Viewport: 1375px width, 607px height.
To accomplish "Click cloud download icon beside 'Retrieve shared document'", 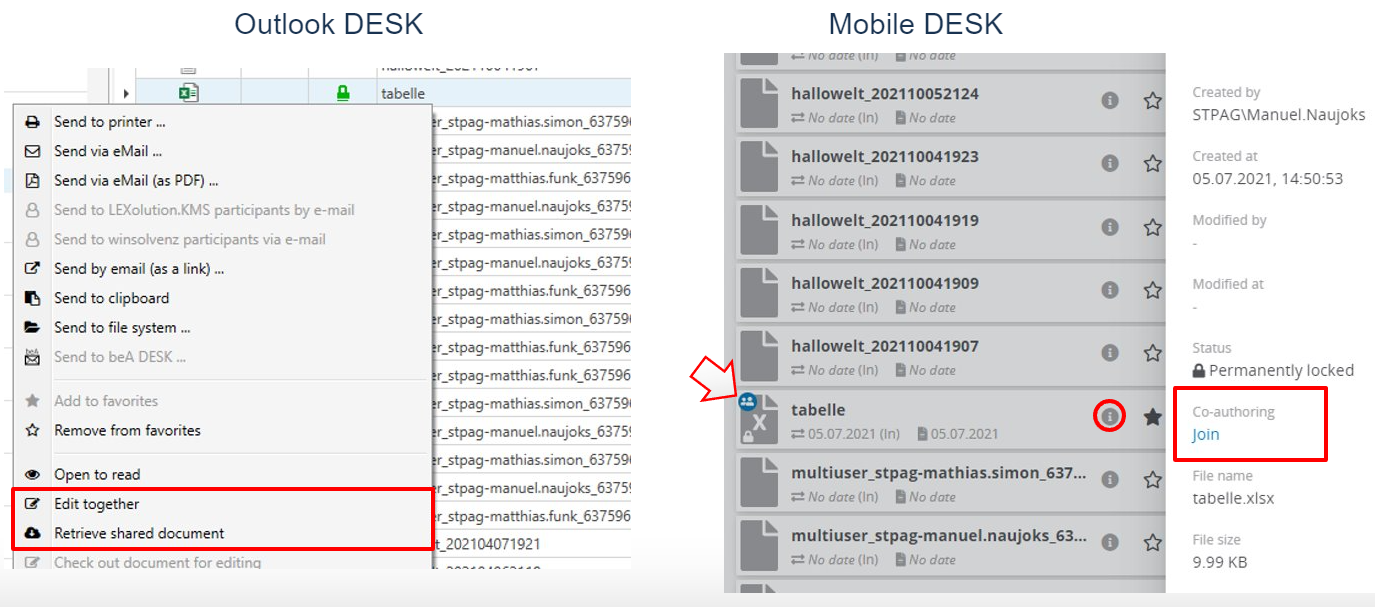I will pyautogui.click(x=32, y=533).
